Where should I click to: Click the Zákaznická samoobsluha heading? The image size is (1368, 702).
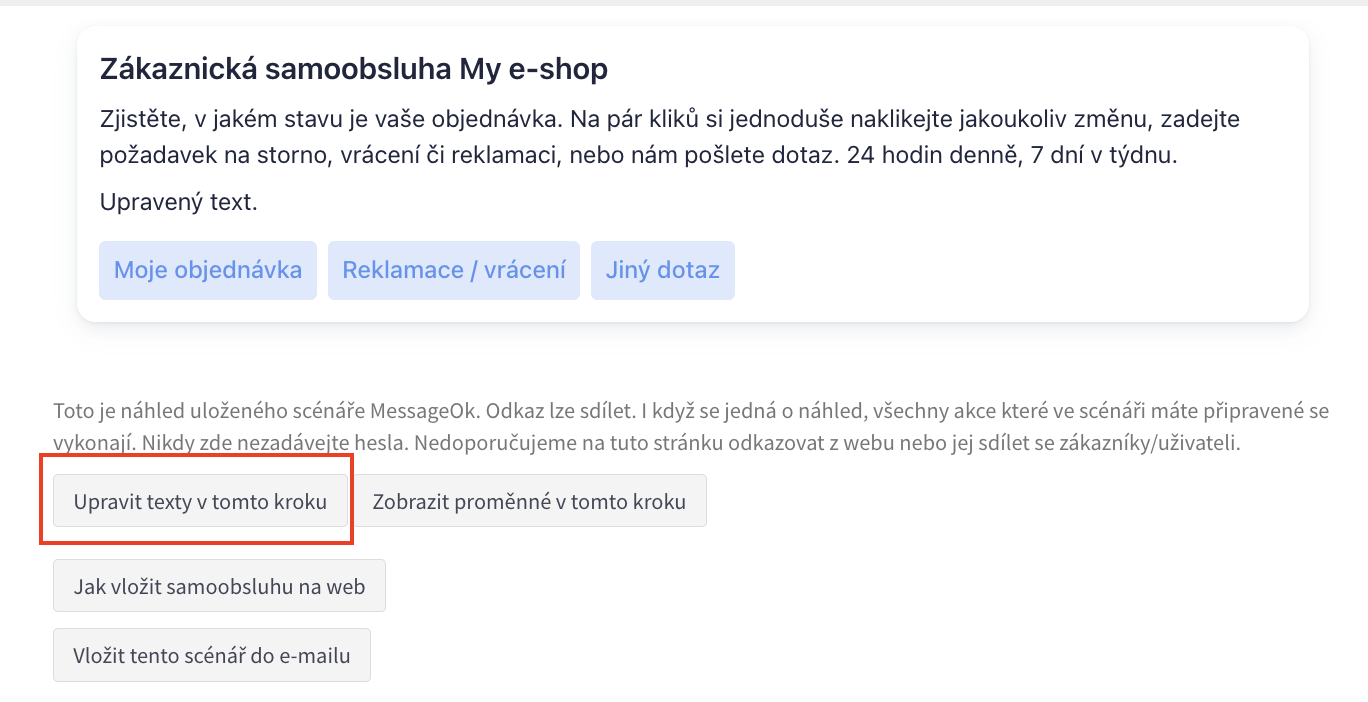click(276, 69)
